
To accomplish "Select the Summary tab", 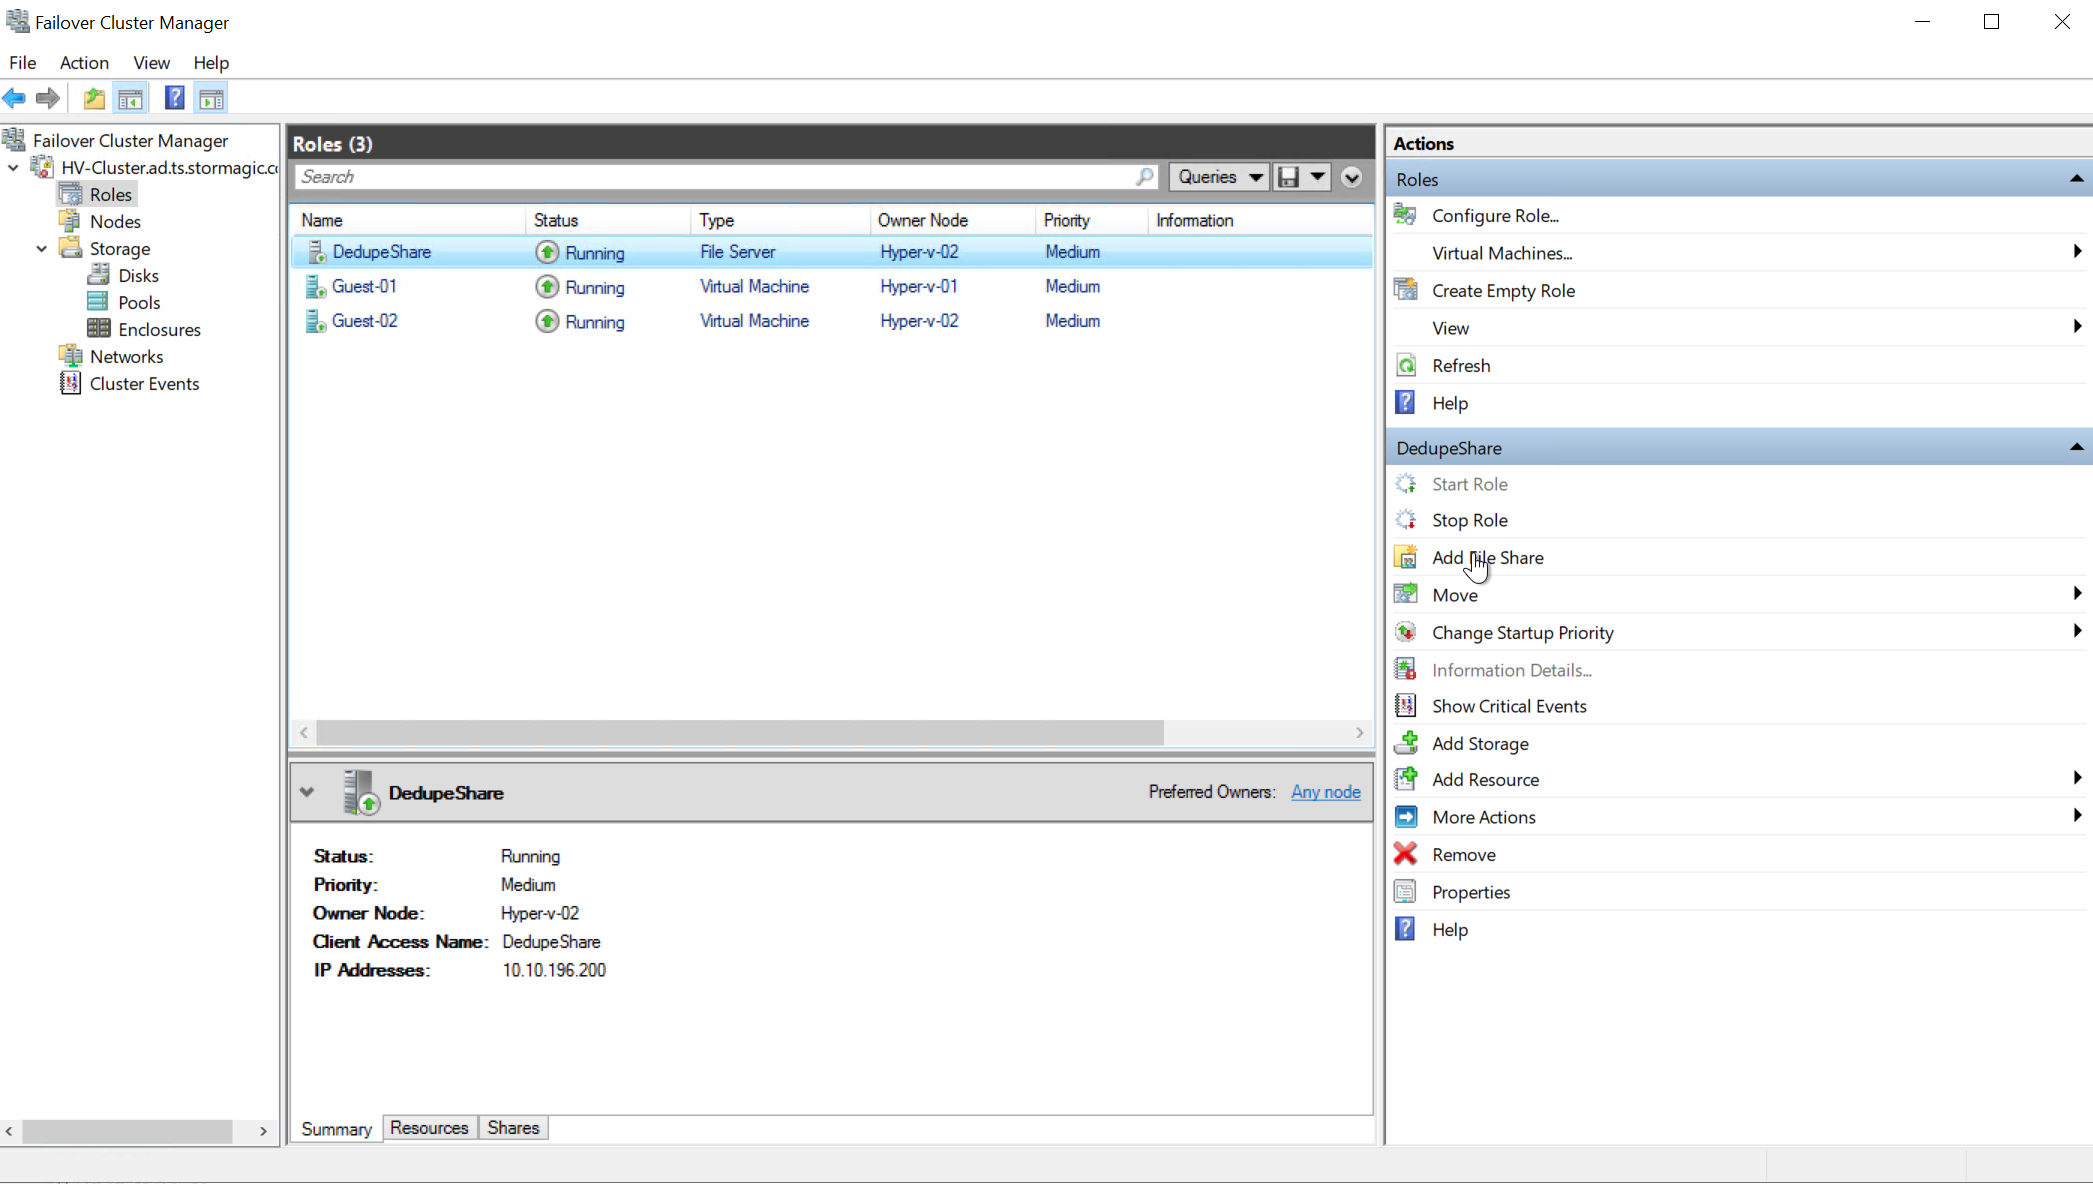I will [x=336, y=1129].
